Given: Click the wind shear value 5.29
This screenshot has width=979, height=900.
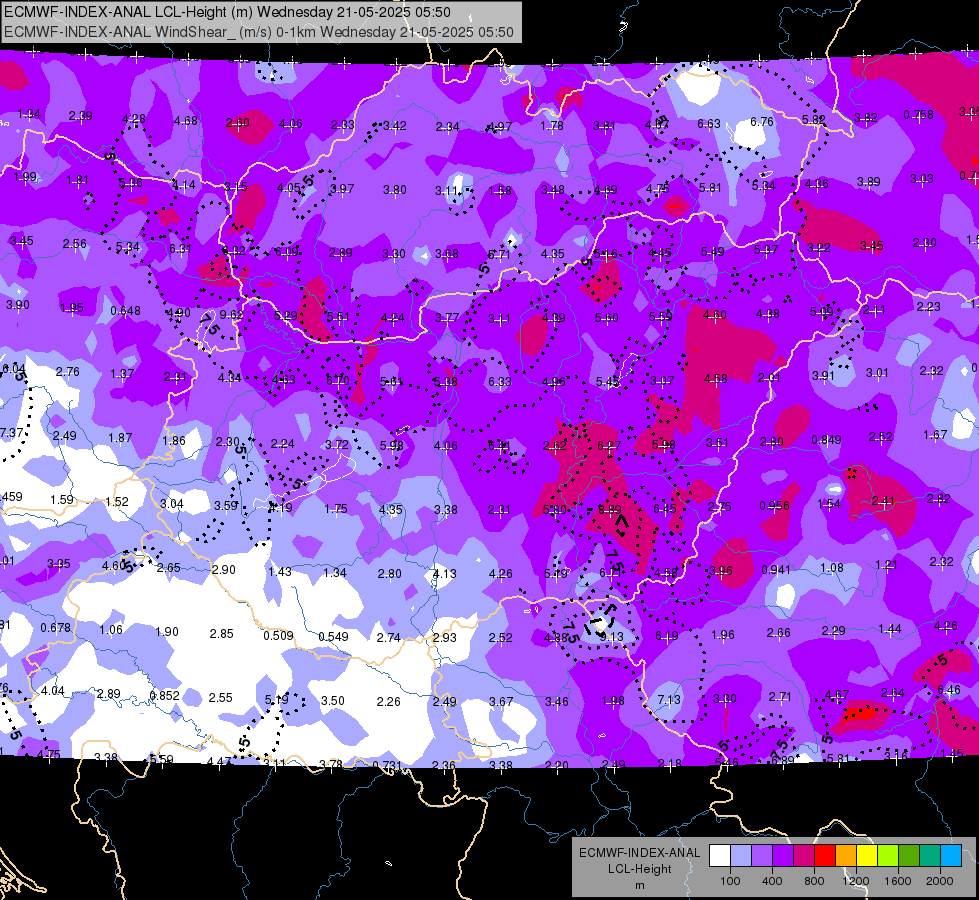Looking at the screenshot, I should 285,315.
